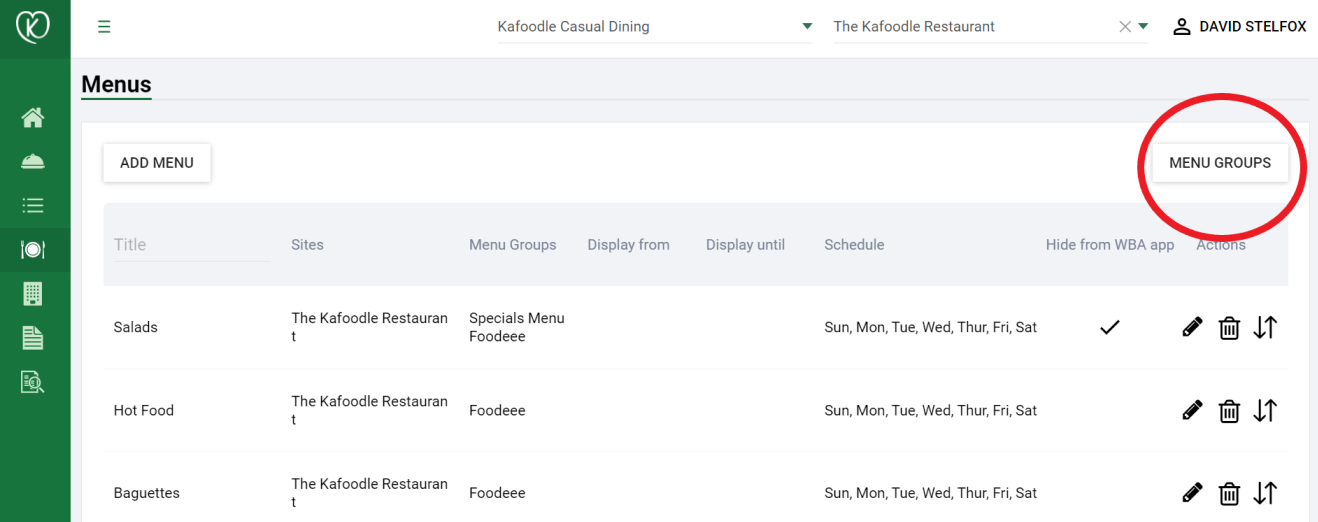Open Menu Groups

[1220, 163]
